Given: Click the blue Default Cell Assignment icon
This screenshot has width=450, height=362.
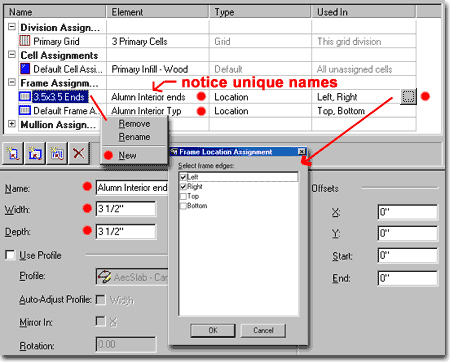Looking at the screenshot, I should point(25,69).
